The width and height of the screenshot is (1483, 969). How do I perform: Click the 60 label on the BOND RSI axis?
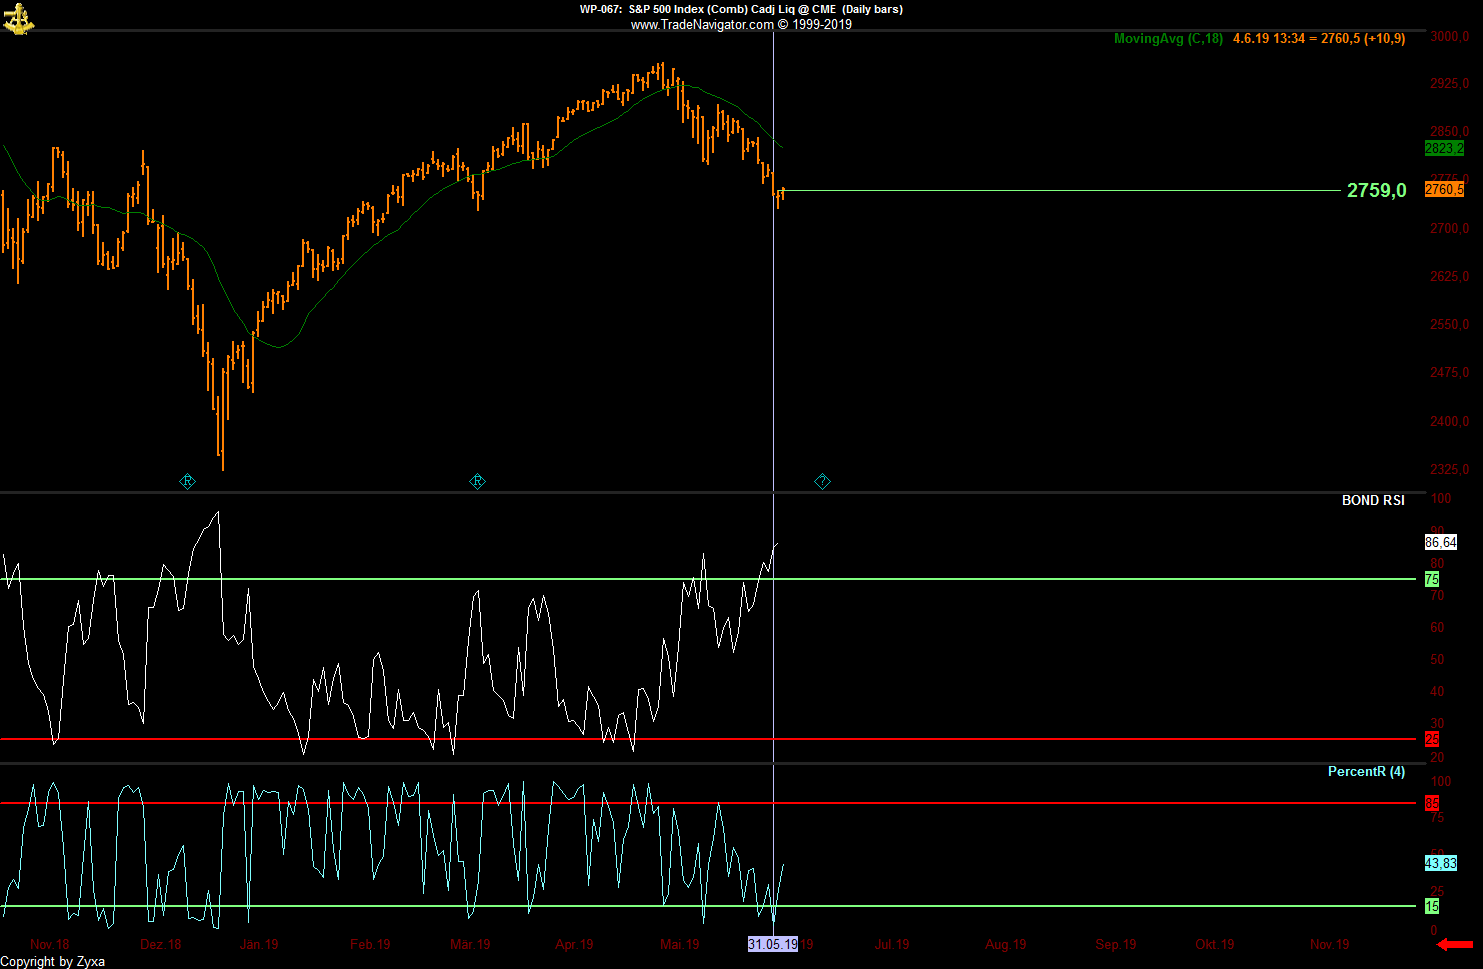[x=1437, y=627]
